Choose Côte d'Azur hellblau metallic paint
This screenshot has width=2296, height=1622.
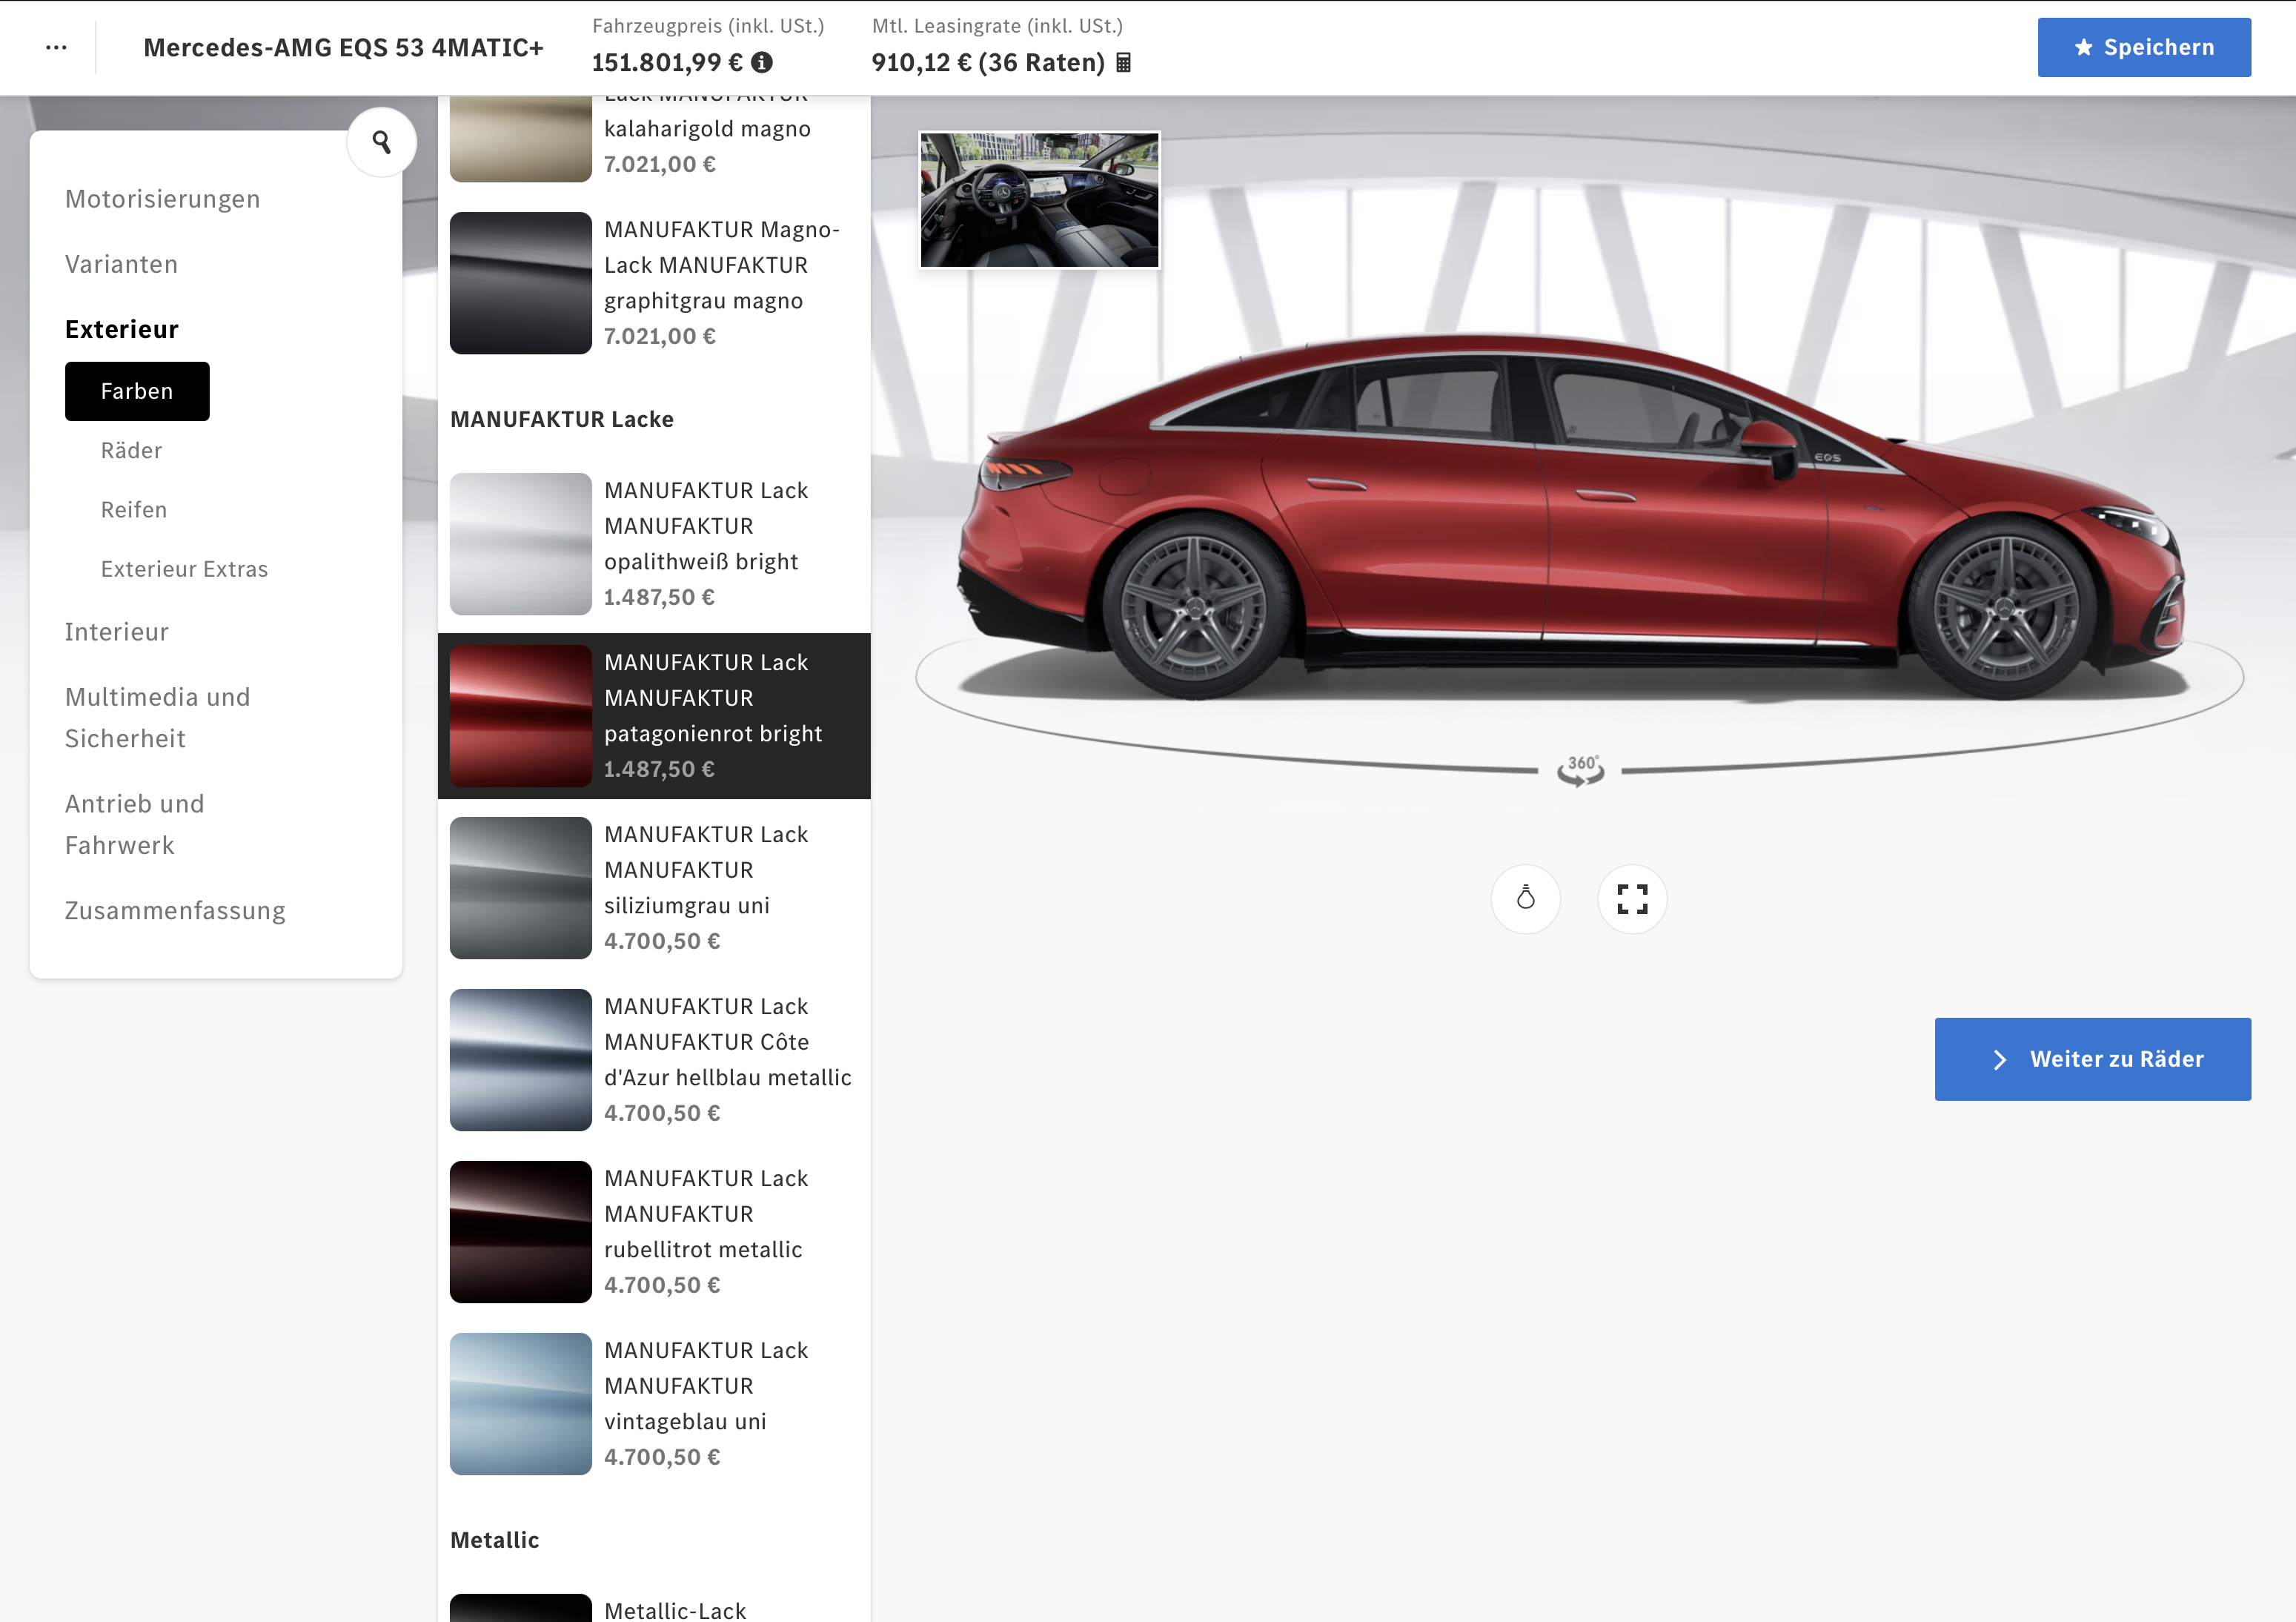(520, 1059)
